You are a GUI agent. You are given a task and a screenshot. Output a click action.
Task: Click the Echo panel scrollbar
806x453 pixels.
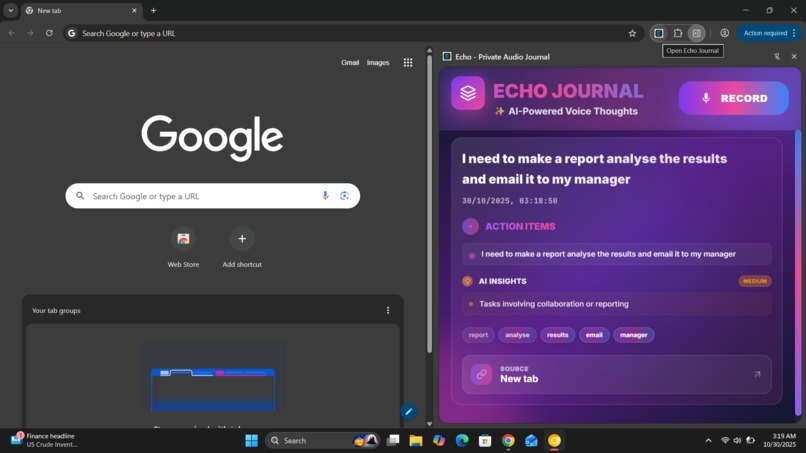pyautogui.click(x=798, y=273)
